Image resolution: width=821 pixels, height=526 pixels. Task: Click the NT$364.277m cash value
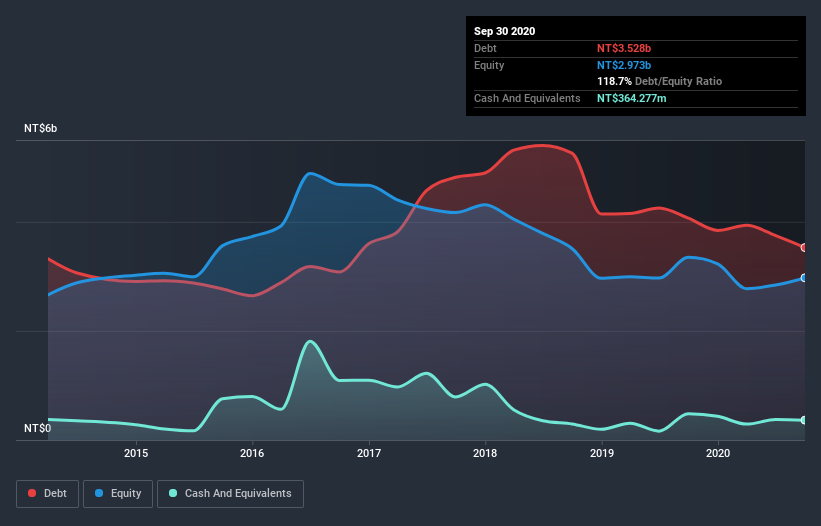click(x=631, y=98)
